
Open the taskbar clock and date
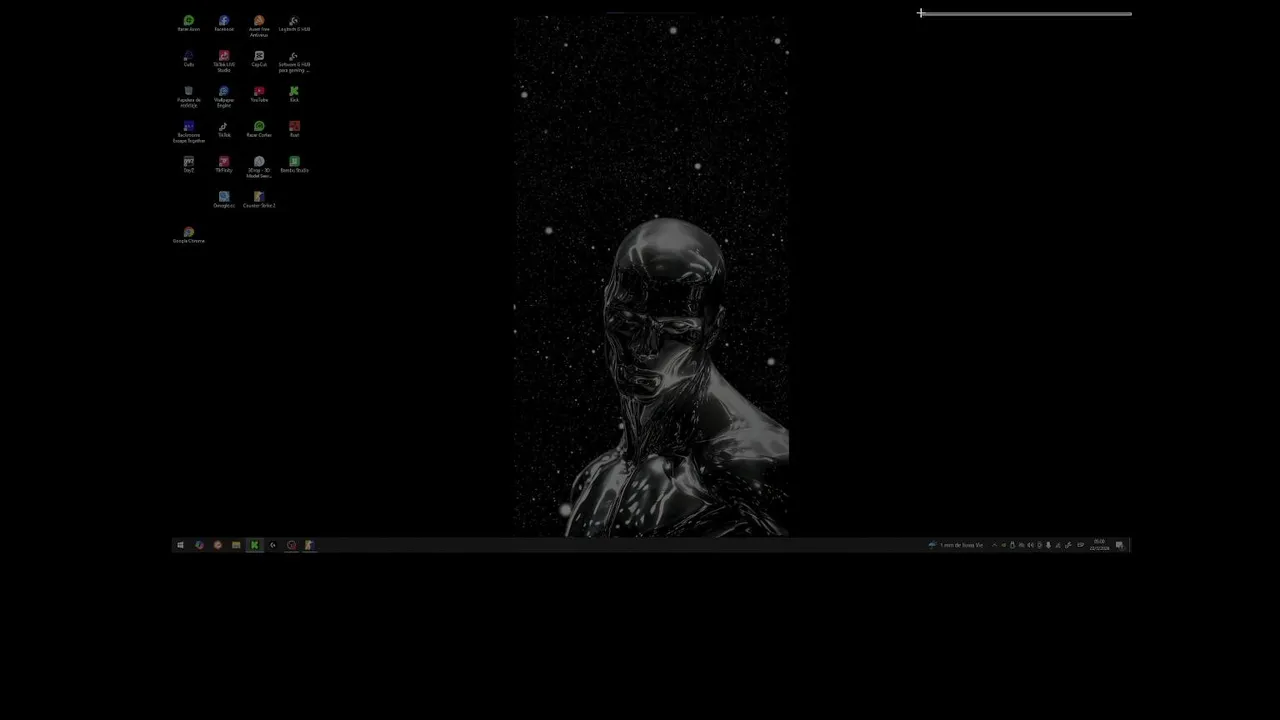(x=1099, y=545)
